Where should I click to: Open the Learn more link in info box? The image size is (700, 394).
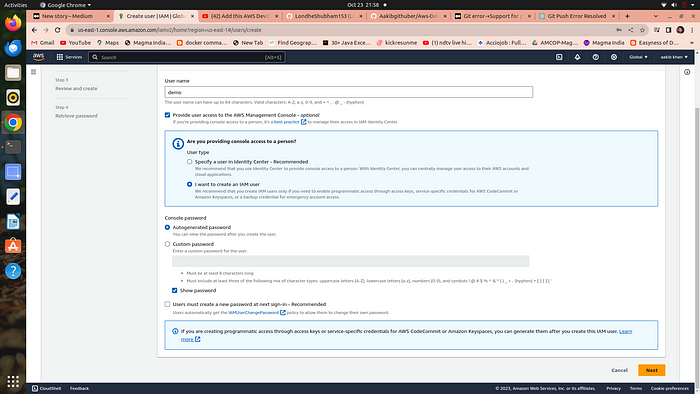point(625,332)
